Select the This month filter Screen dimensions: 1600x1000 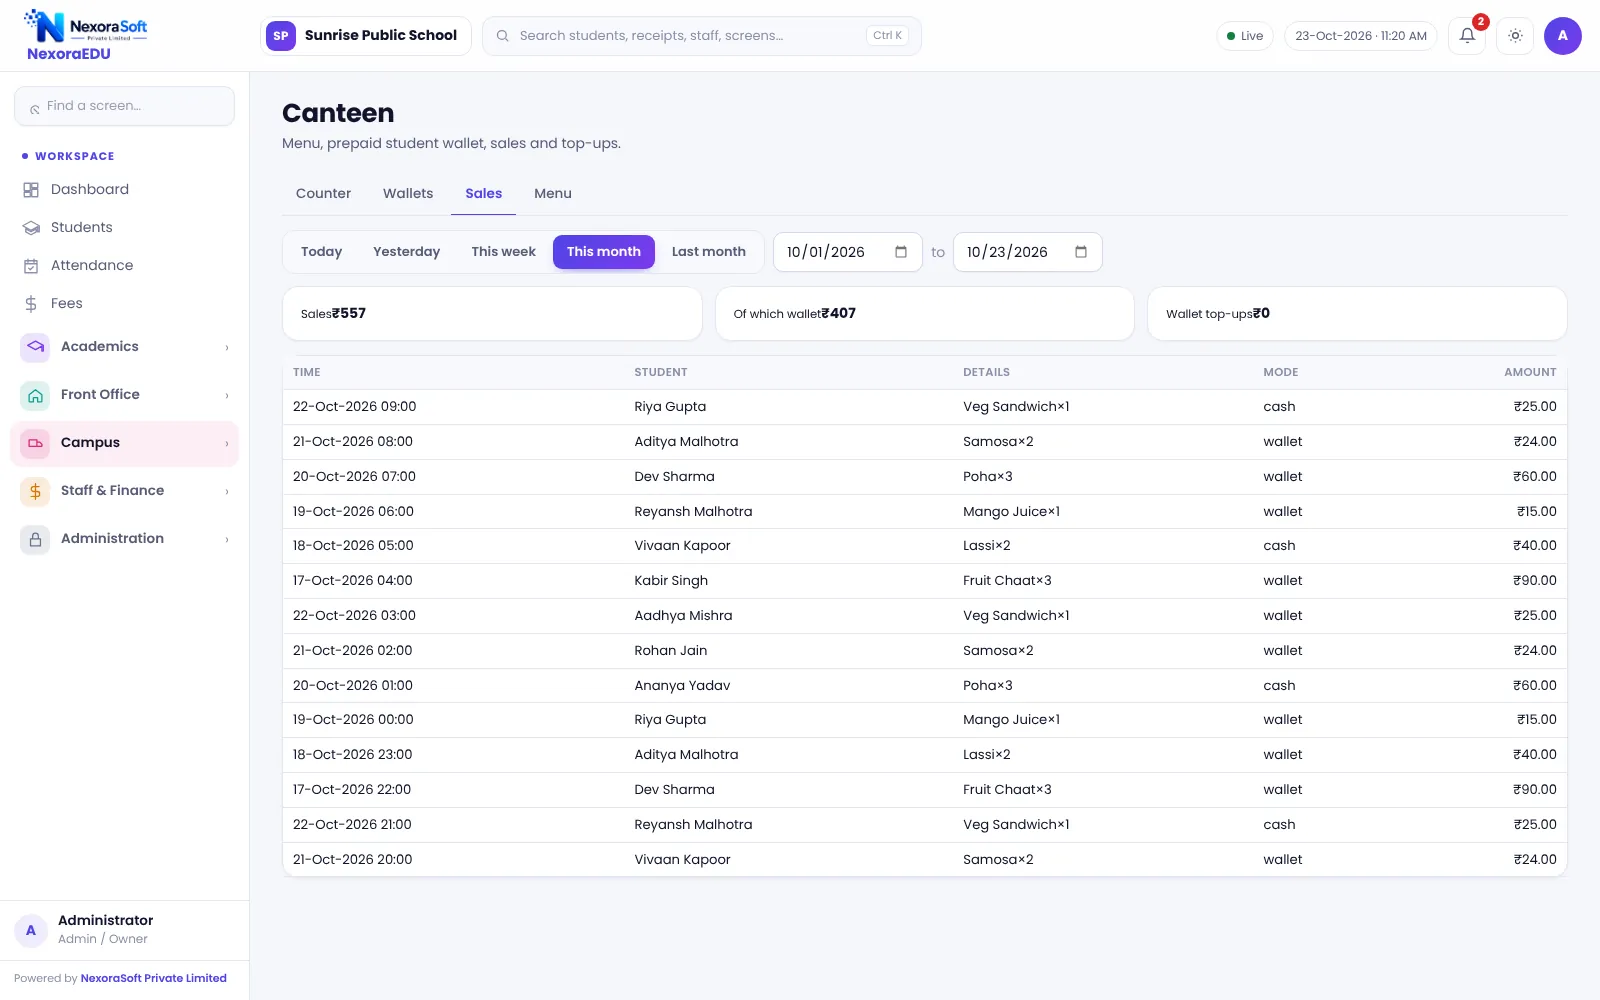[604, 252]
